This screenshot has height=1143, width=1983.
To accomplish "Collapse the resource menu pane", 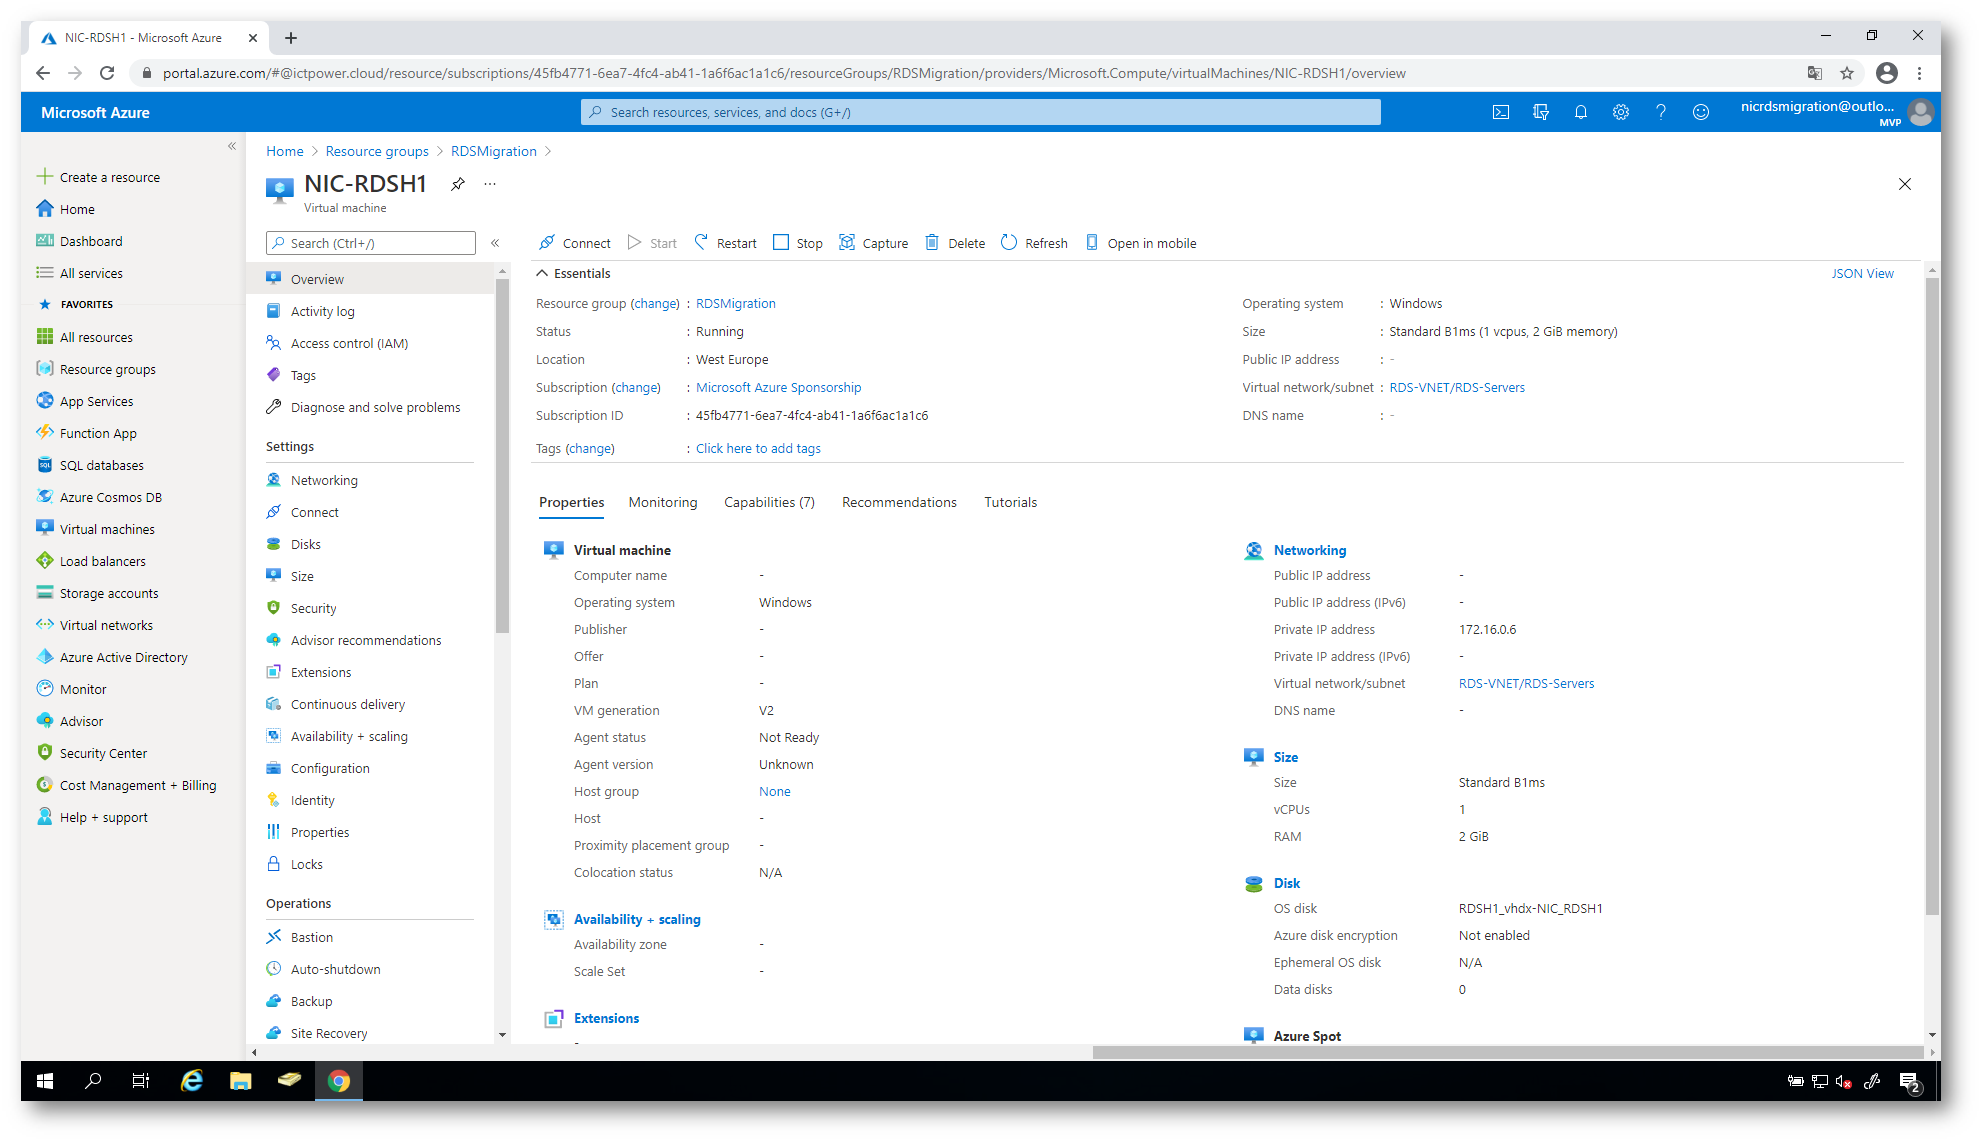I will [495, 243].
